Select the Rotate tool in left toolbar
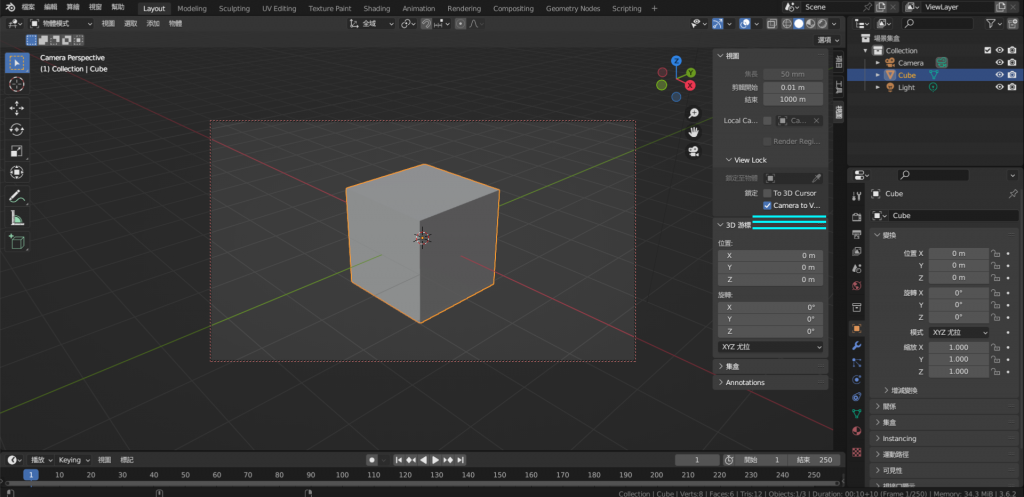Viewport: 1024px width, 497px height. point(17,129)
